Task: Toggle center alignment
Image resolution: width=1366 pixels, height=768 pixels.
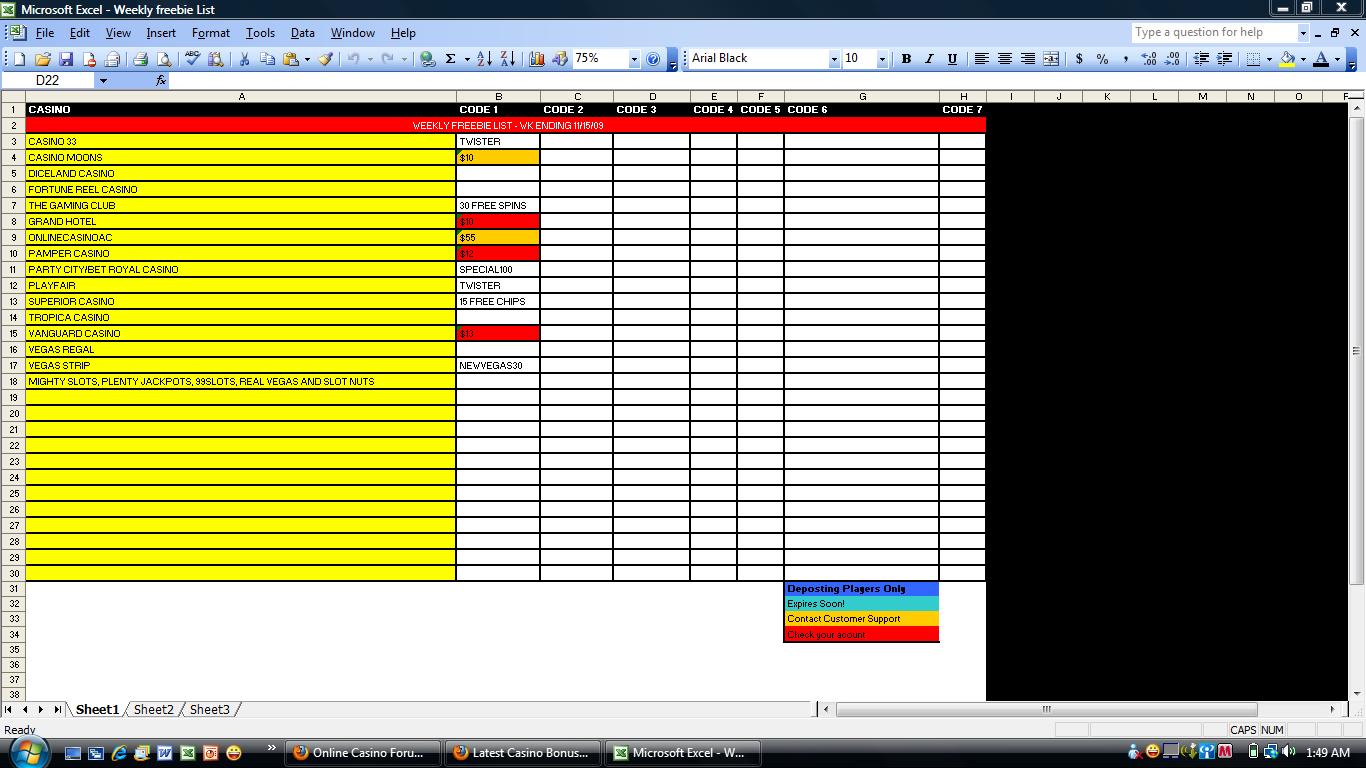Action: (1004, 59)
